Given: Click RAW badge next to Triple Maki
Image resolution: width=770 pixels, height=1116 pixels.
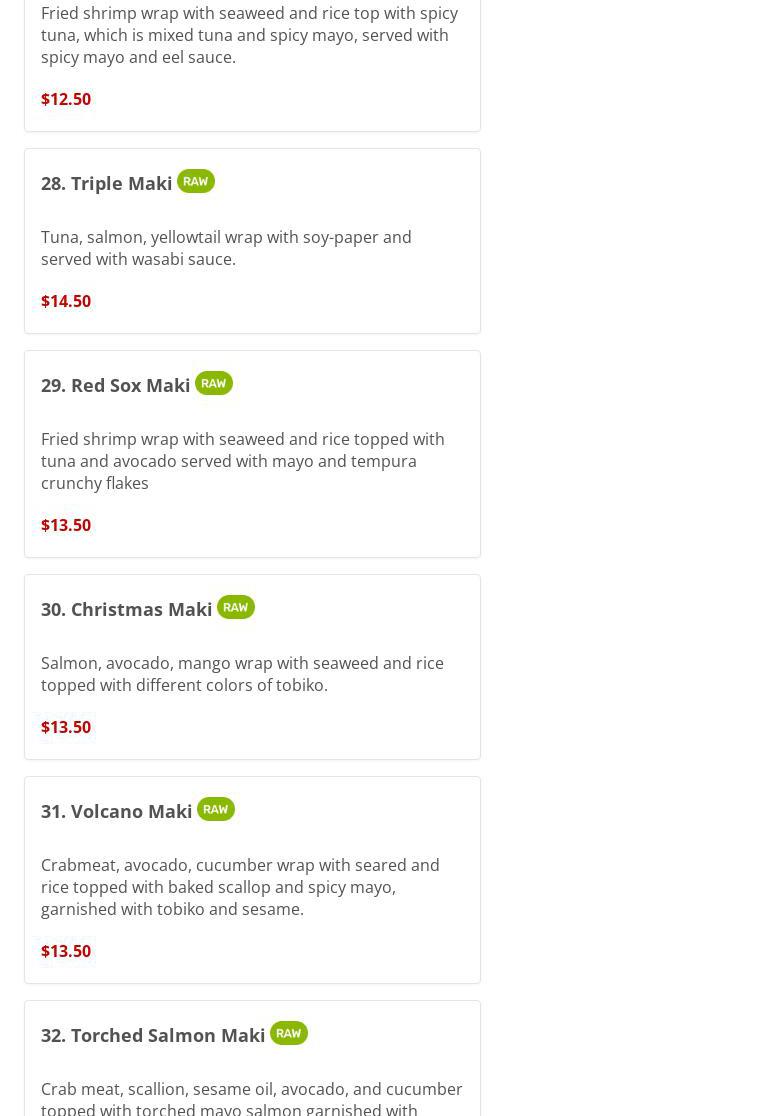Looking at the screenshot, I should [195, 181].
